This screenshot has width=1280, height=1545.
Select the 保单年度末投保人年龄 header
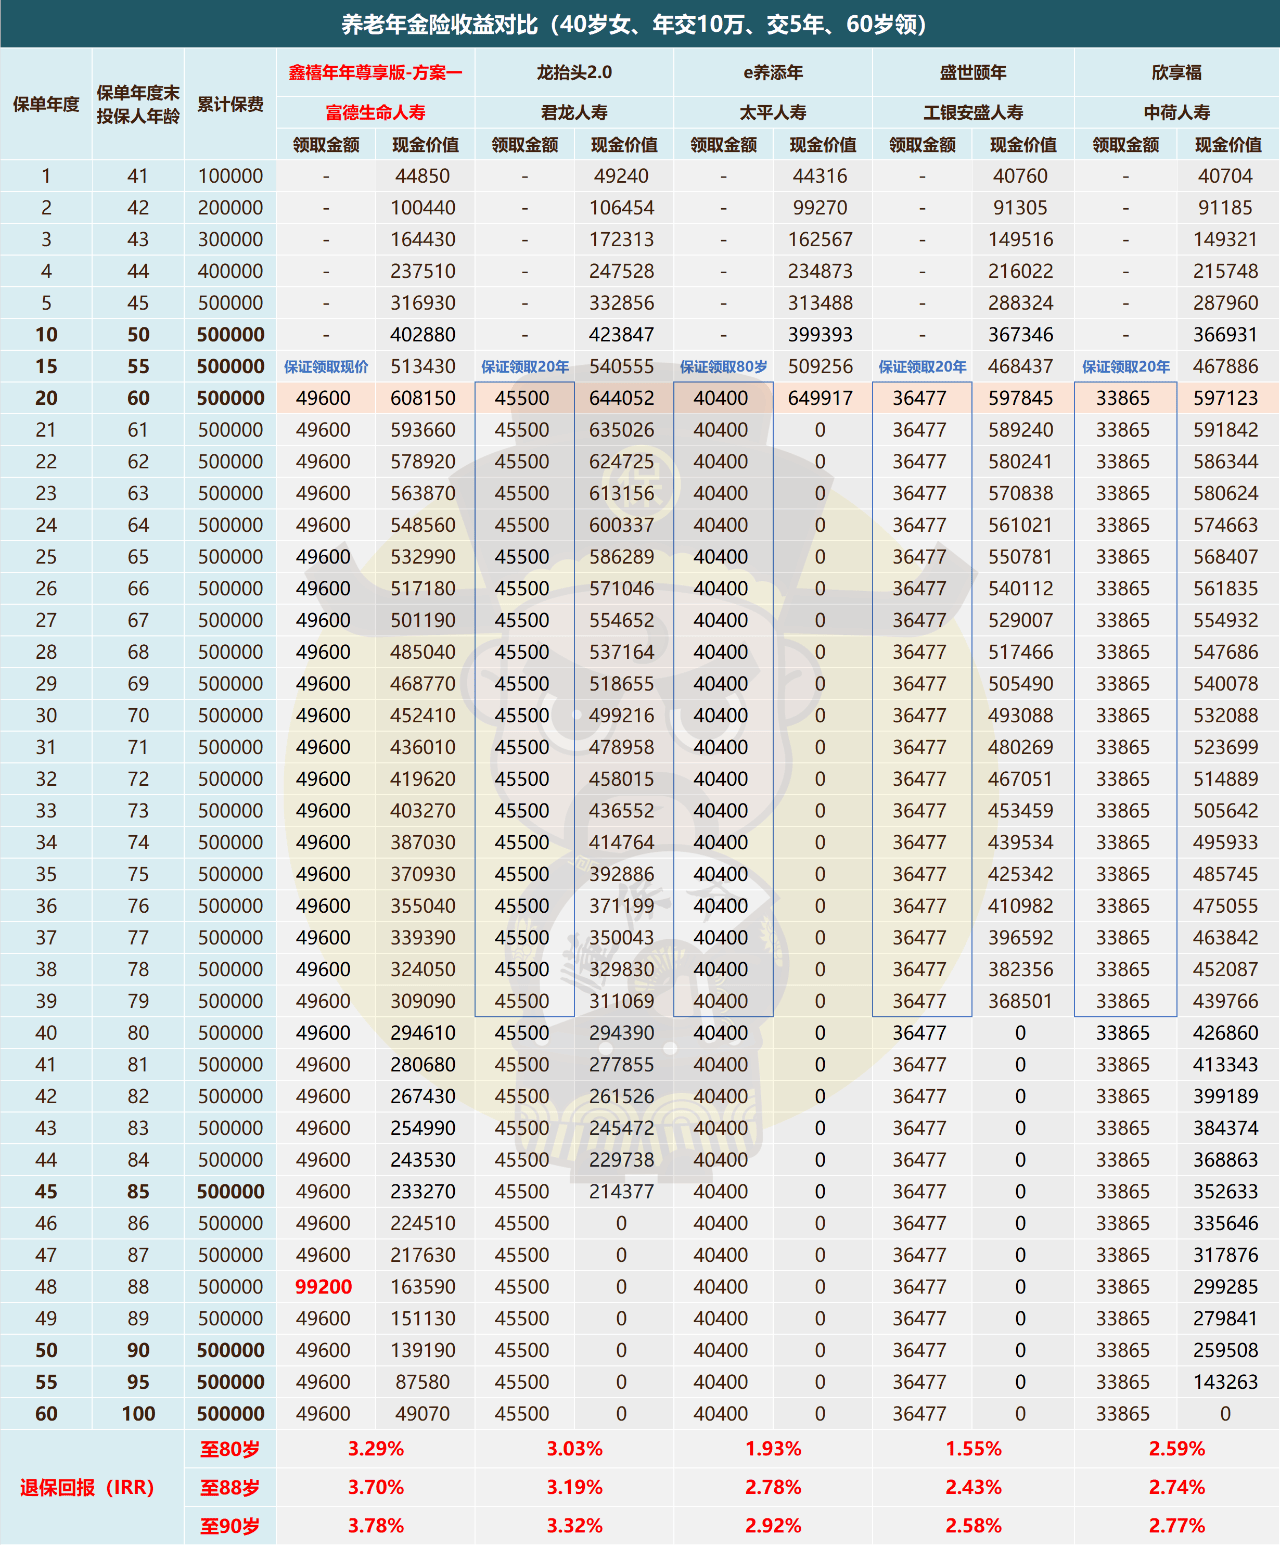138,104
